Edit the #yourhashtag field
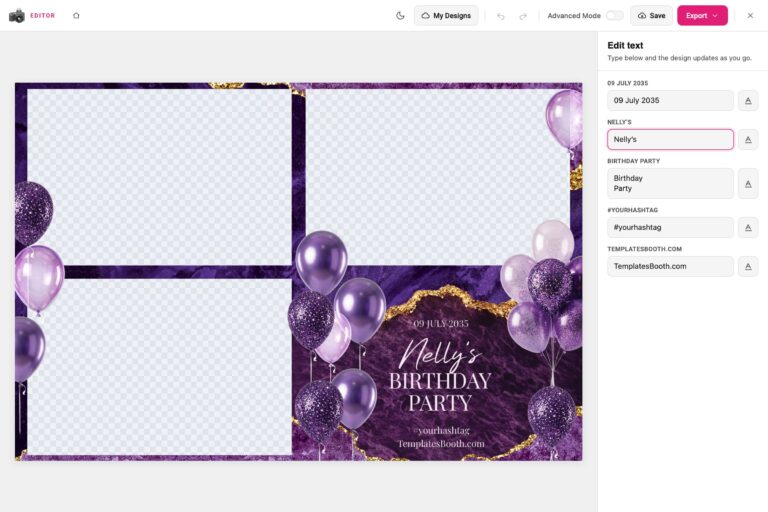 (x=670, y=227)
